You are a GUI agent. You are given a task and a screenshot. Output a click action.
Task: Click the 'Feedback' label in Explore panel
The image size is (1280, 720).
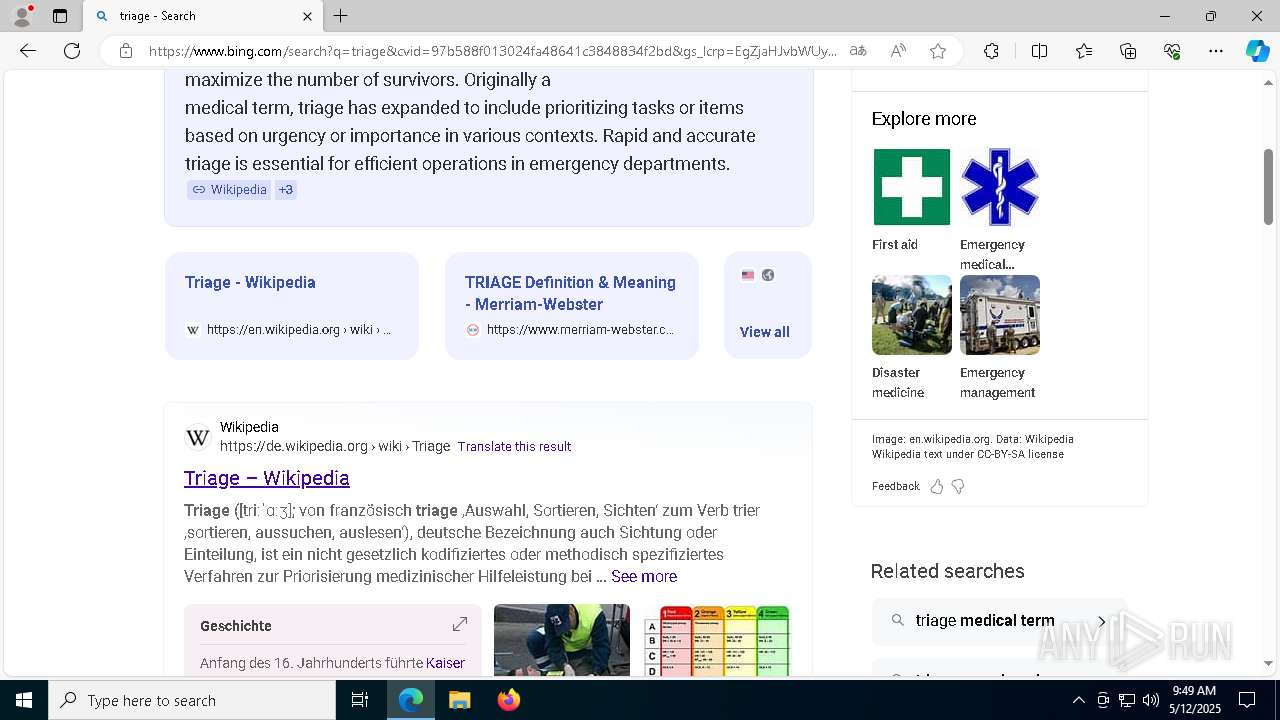896,487
